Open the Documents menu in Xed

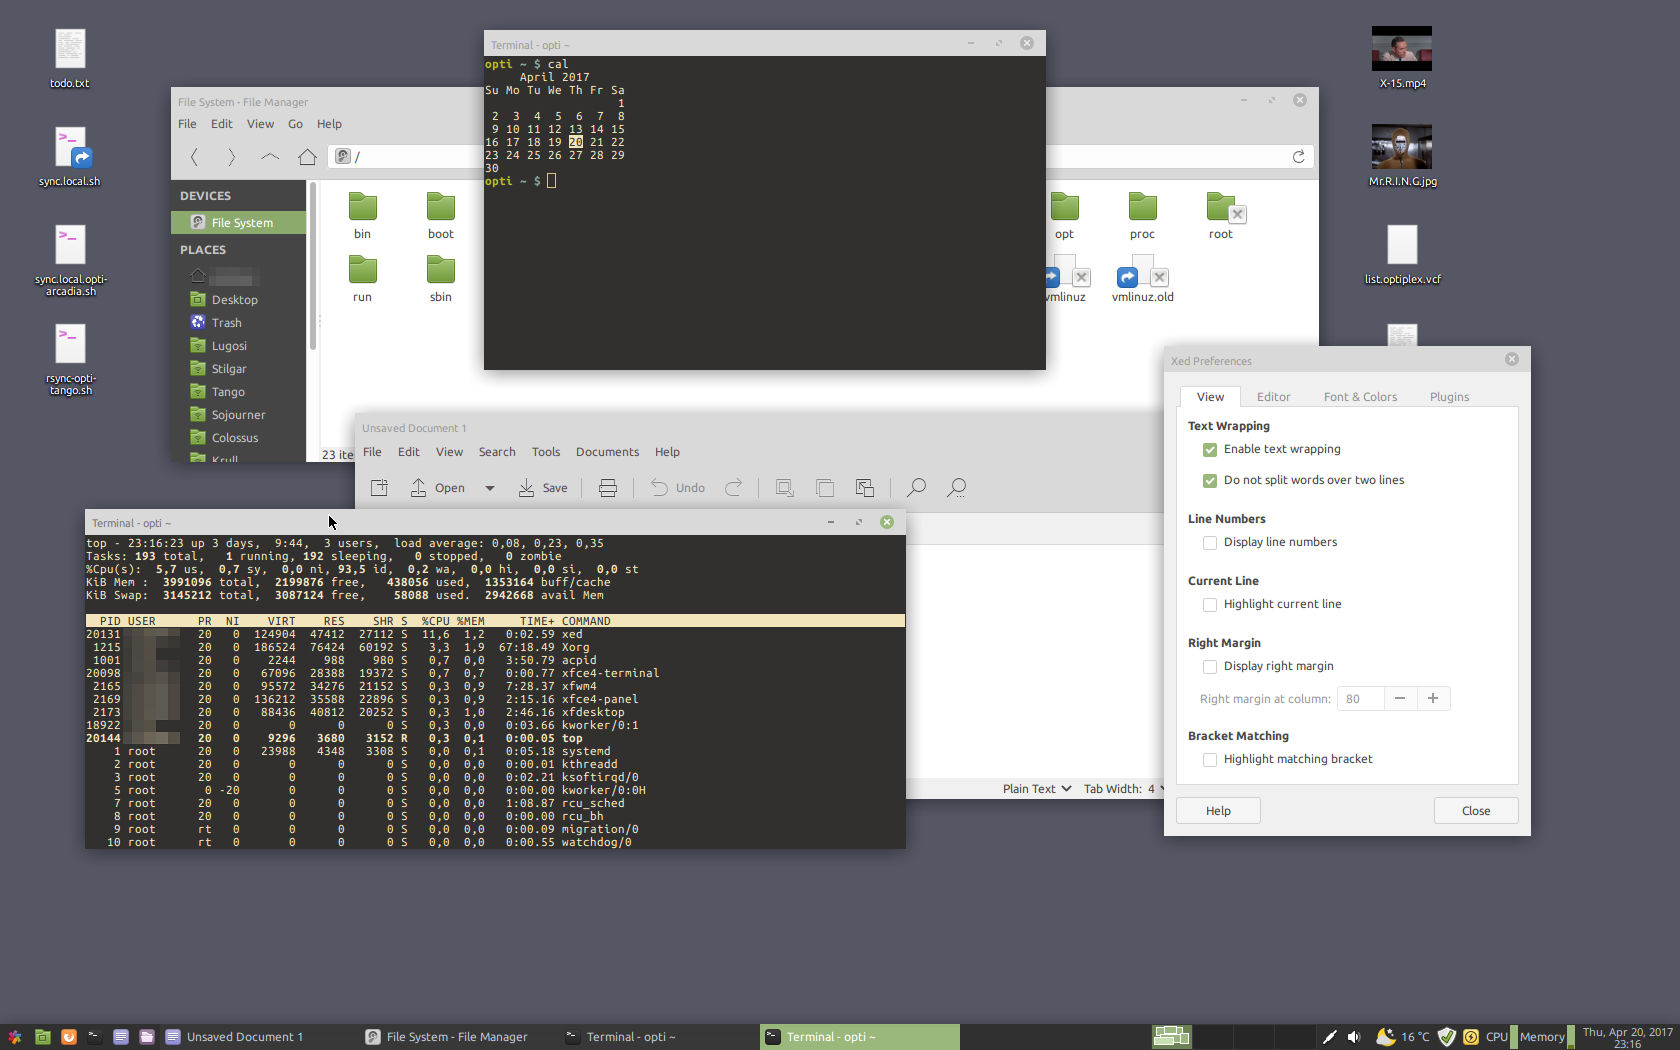(x=607, y=452)
